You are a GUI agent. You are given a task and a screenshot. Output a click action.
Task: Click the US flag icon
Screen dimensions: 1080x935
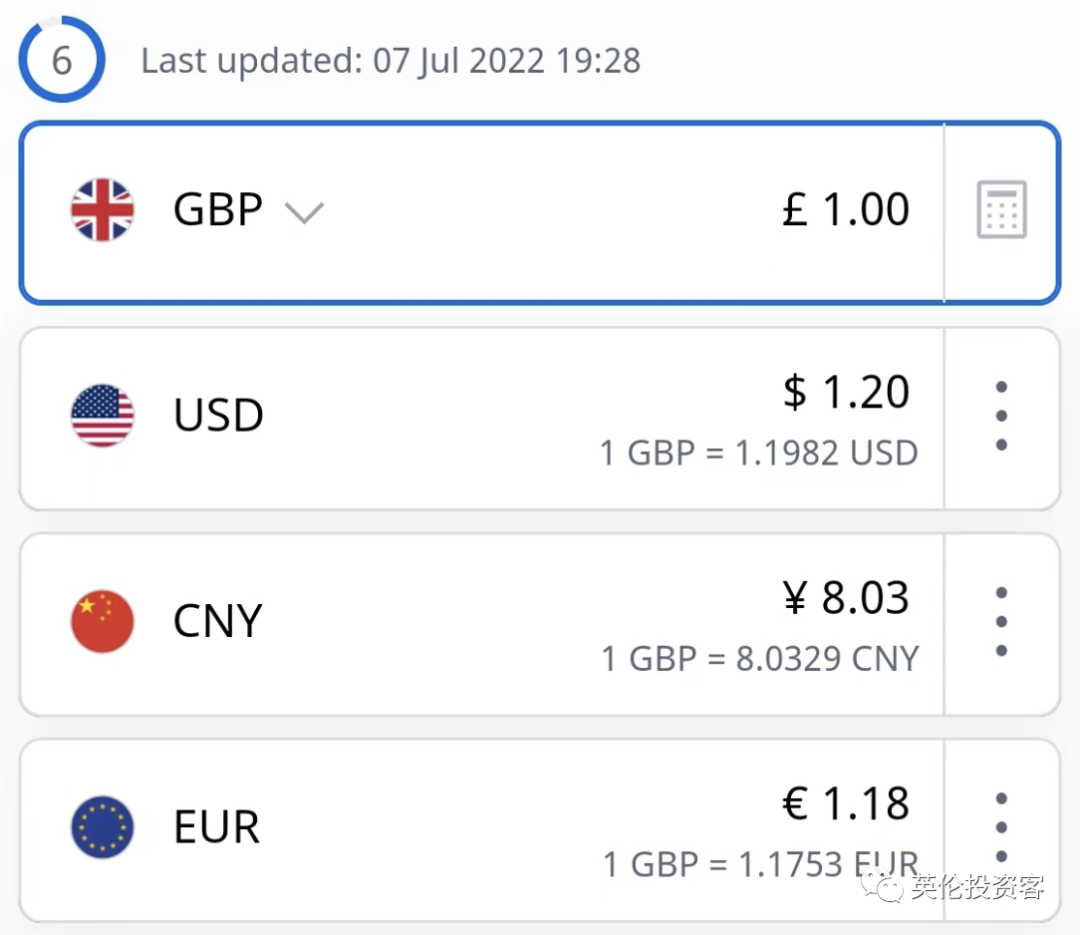click(x=102, y=415)
